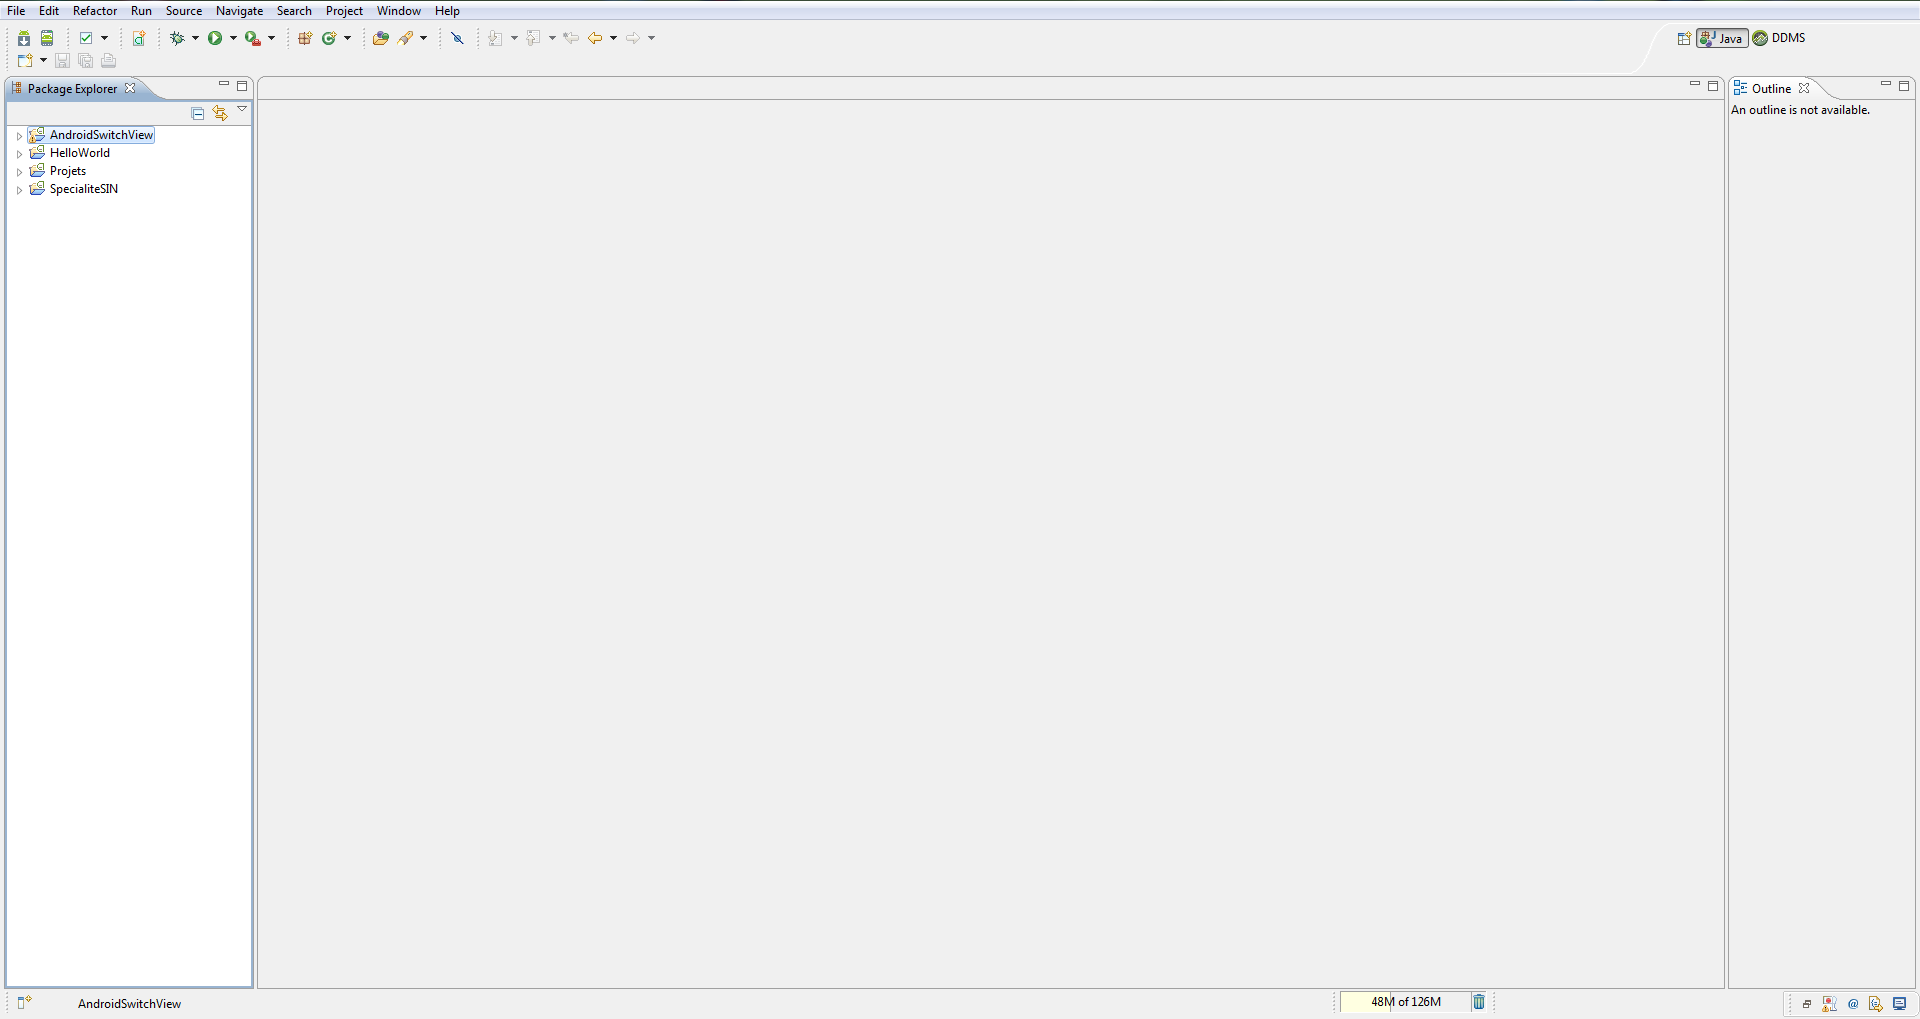Click the Previous Annotation icon
The image size is (1920, 1019).
[x=534, y=38]
